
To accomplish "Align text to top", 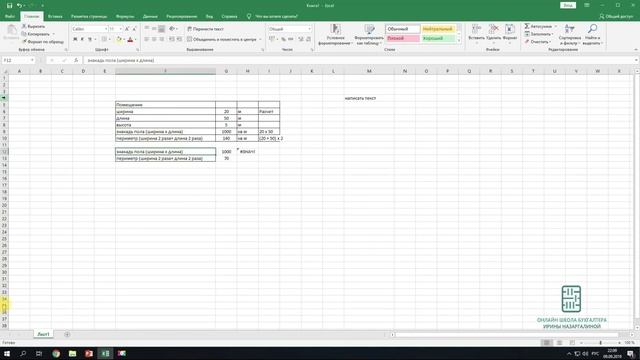I will click(x=147, y=29).
